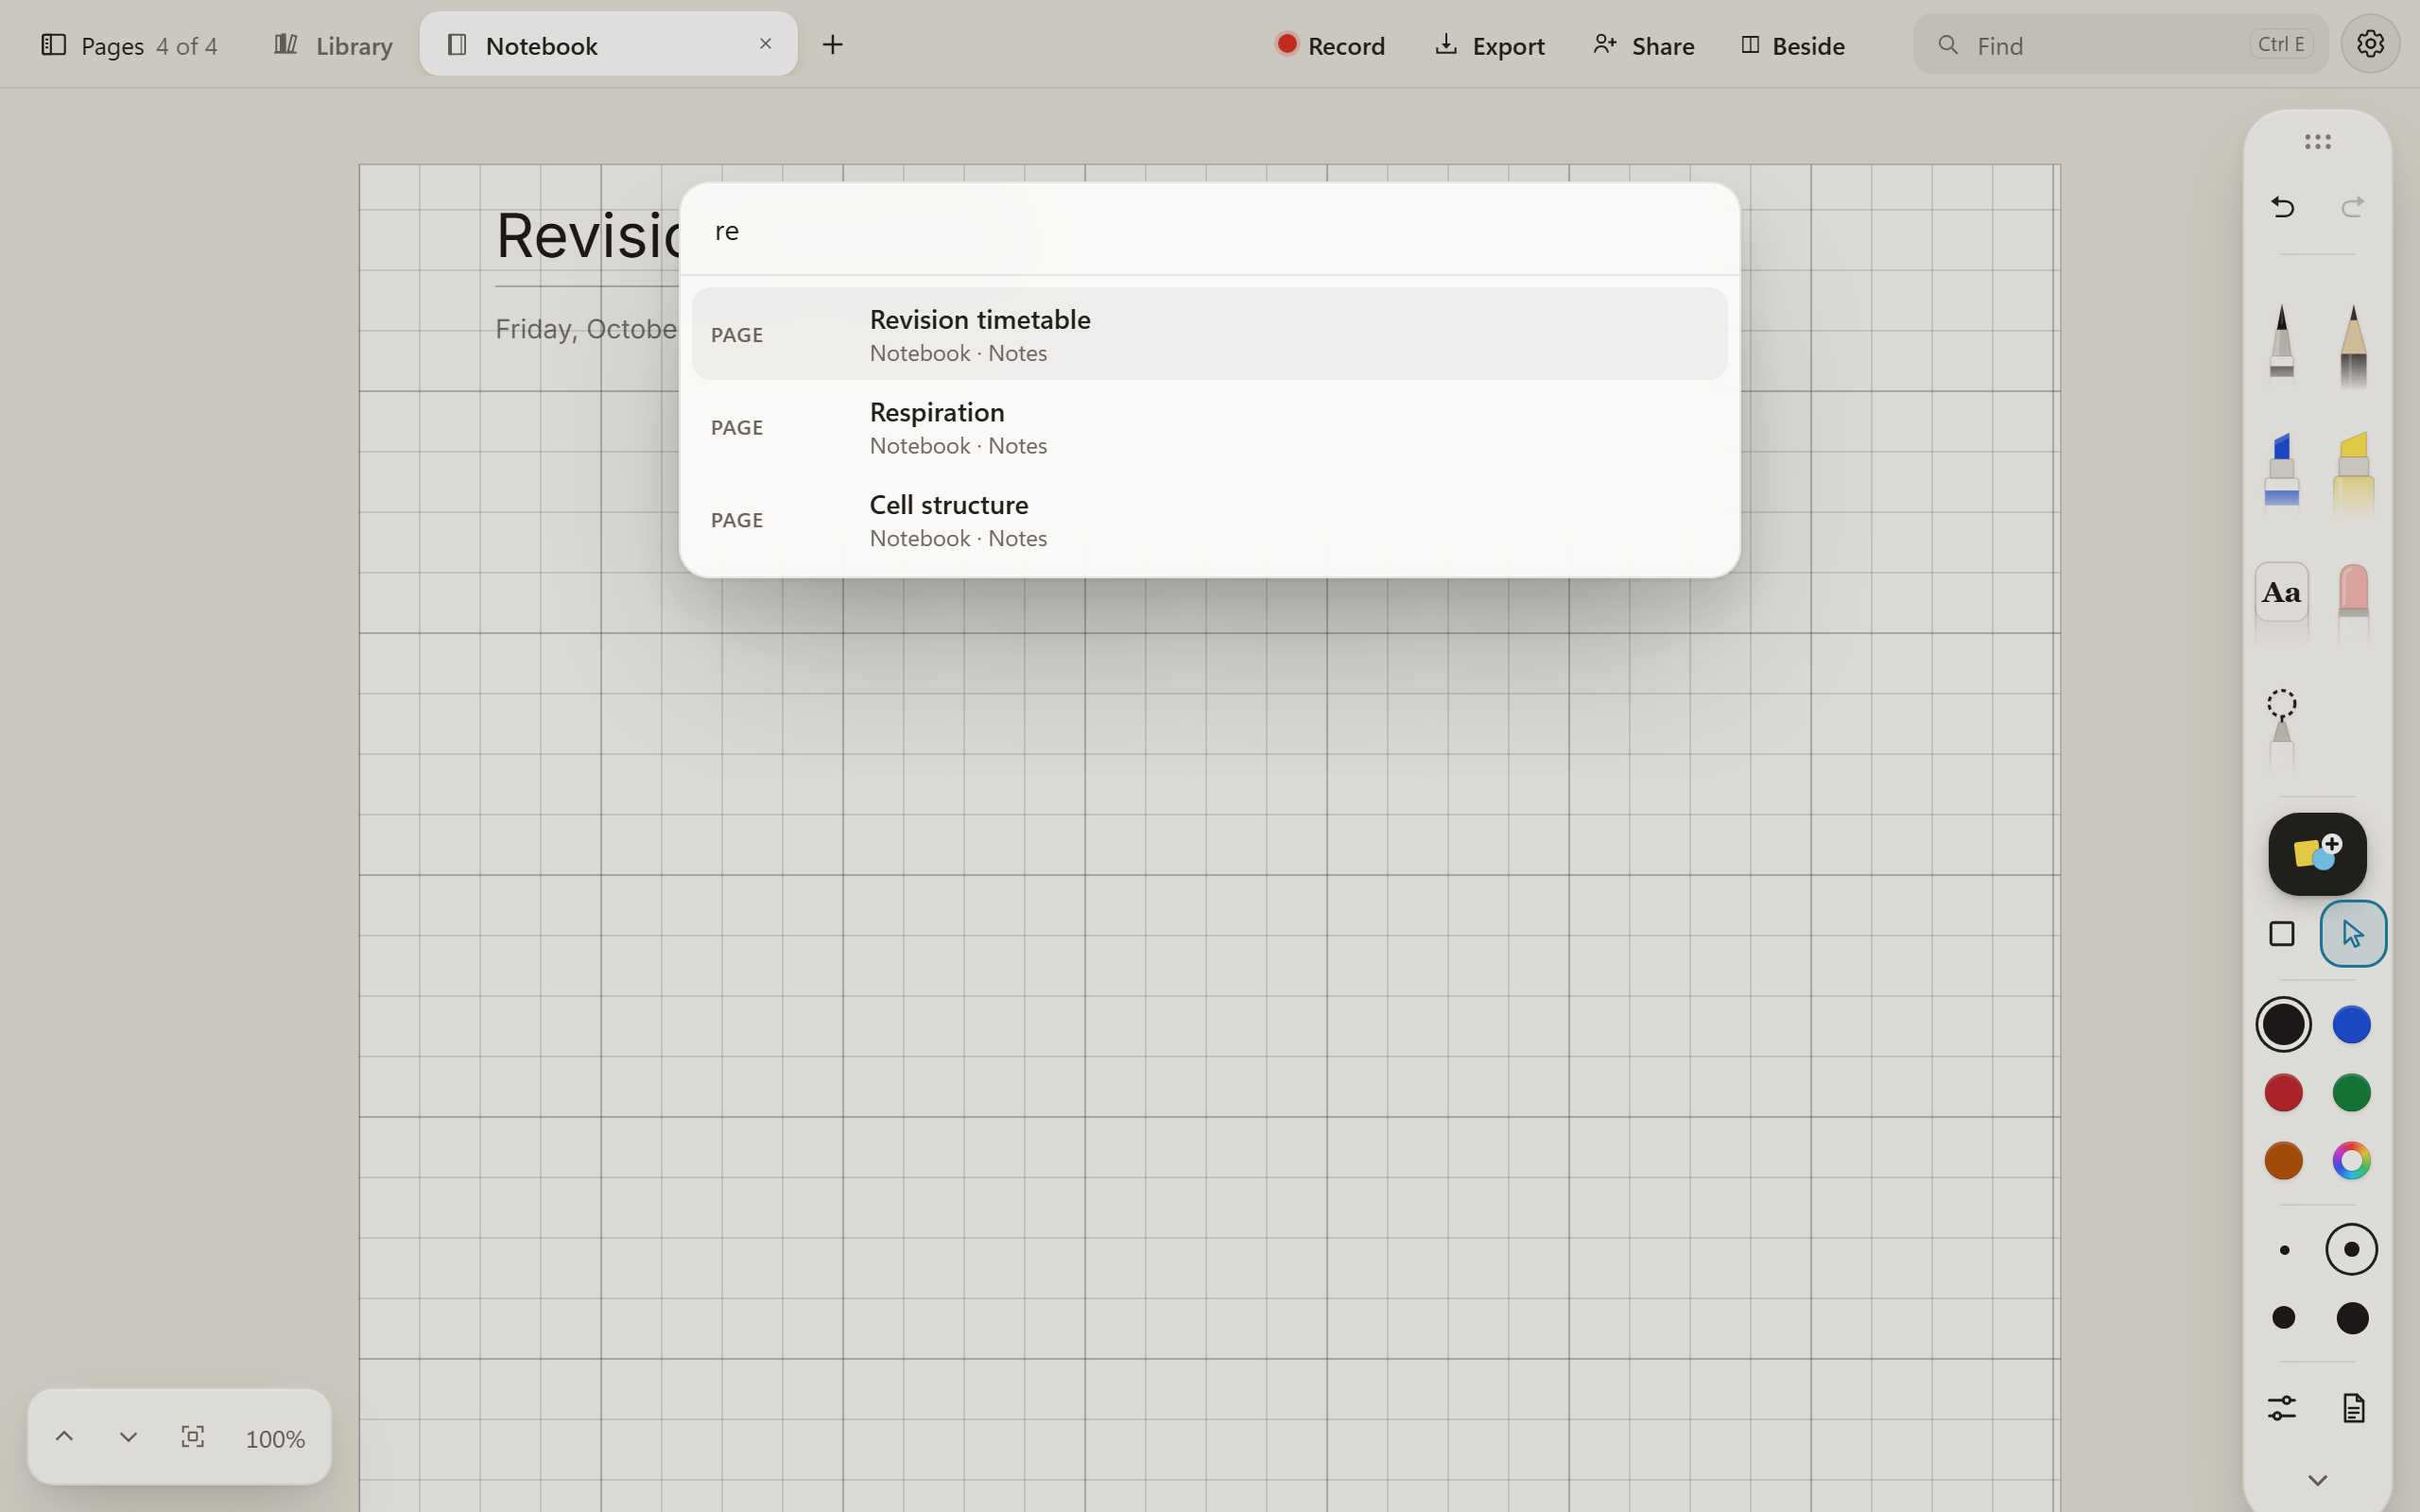Collapse the tool palette with bottom chevron
The height and width of the screenshot is (1512, 2420).
click(2317, 1480)
